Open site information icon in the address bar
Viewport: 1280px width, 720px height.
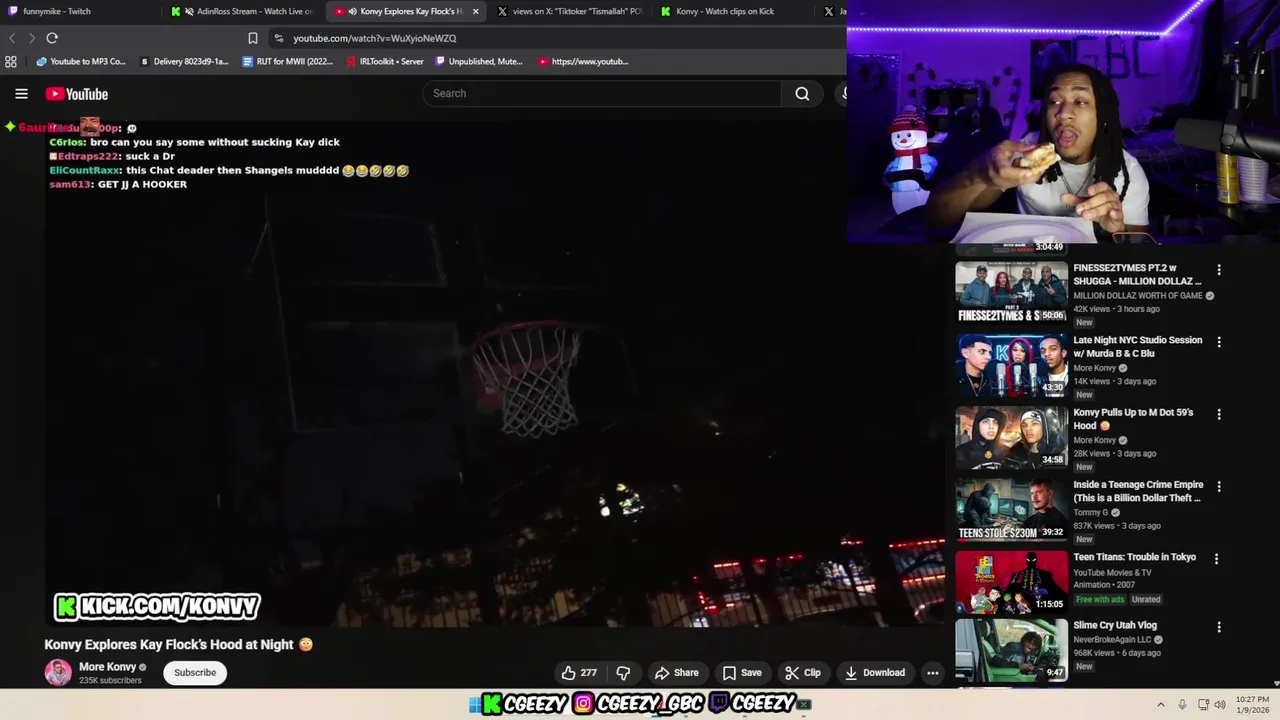pyautogui.click(x=279, y=38)
